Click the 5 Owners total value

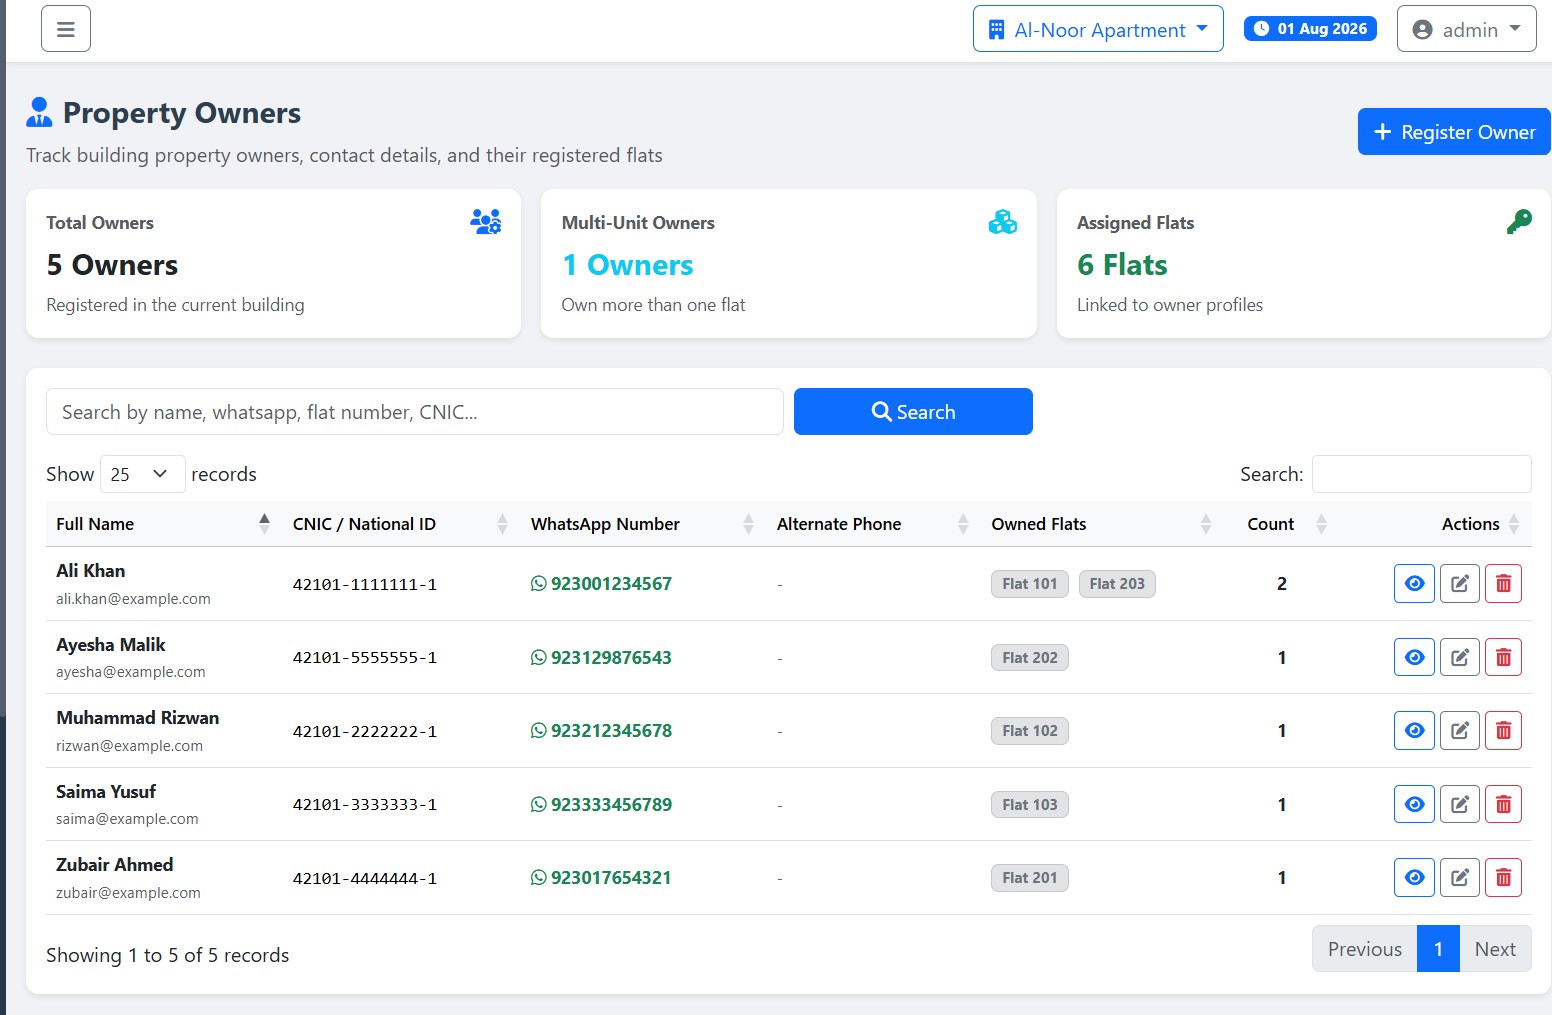112,265
